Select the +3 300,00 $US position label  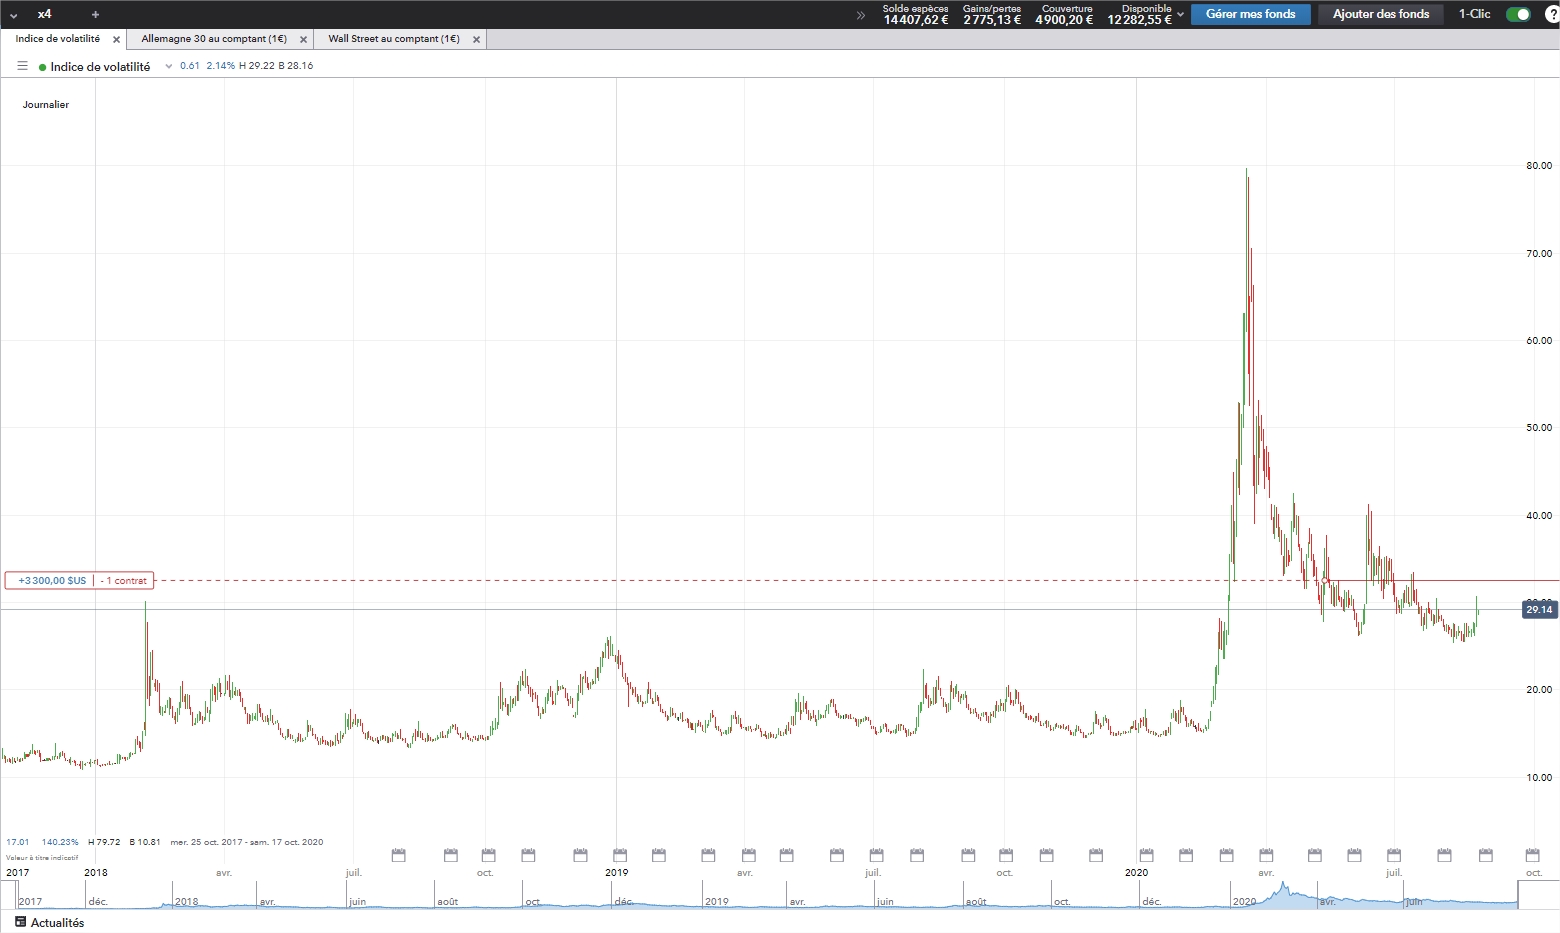point(52,580)
